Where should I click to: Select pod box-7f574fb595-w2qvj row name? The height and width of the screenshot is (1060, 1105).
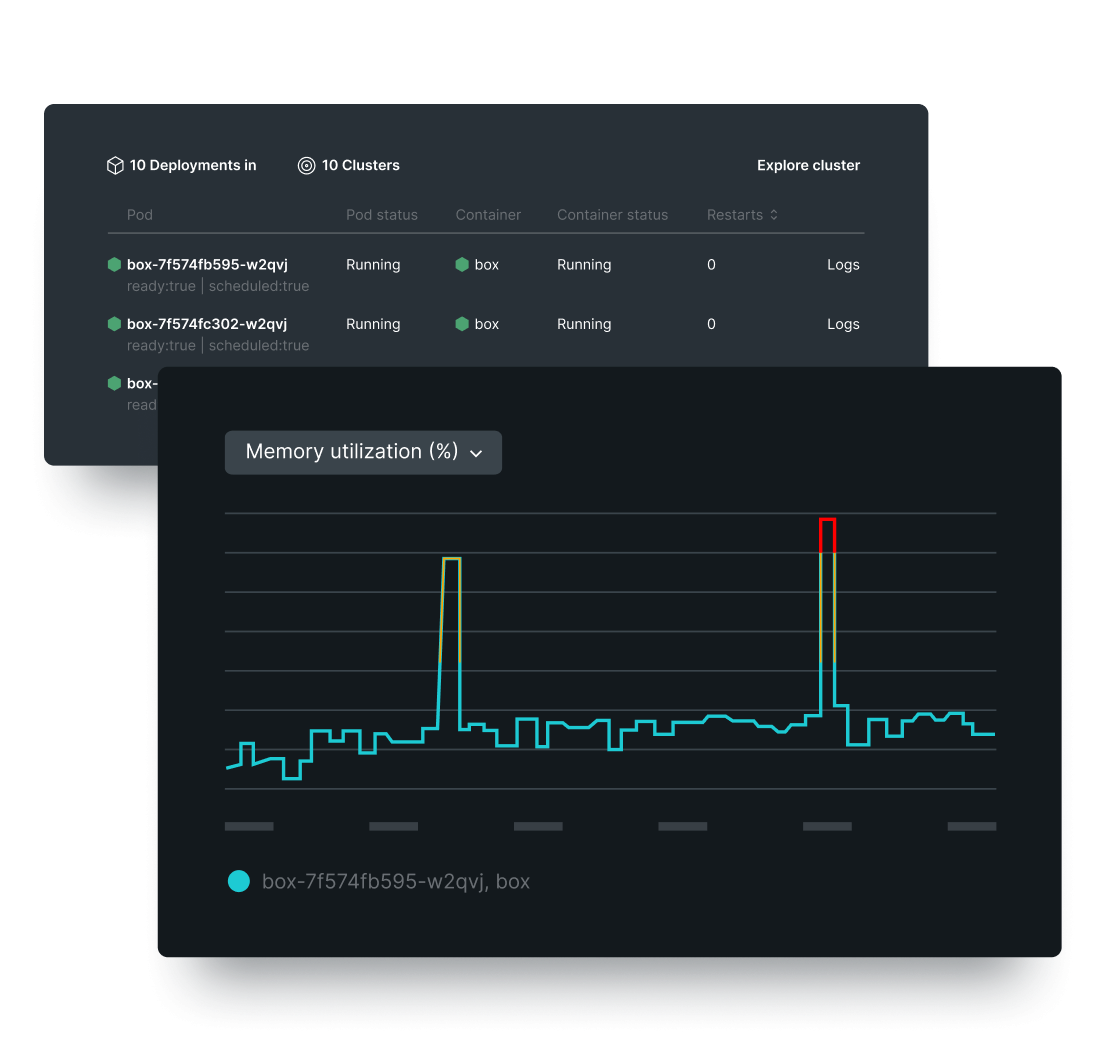pos(207,265)
